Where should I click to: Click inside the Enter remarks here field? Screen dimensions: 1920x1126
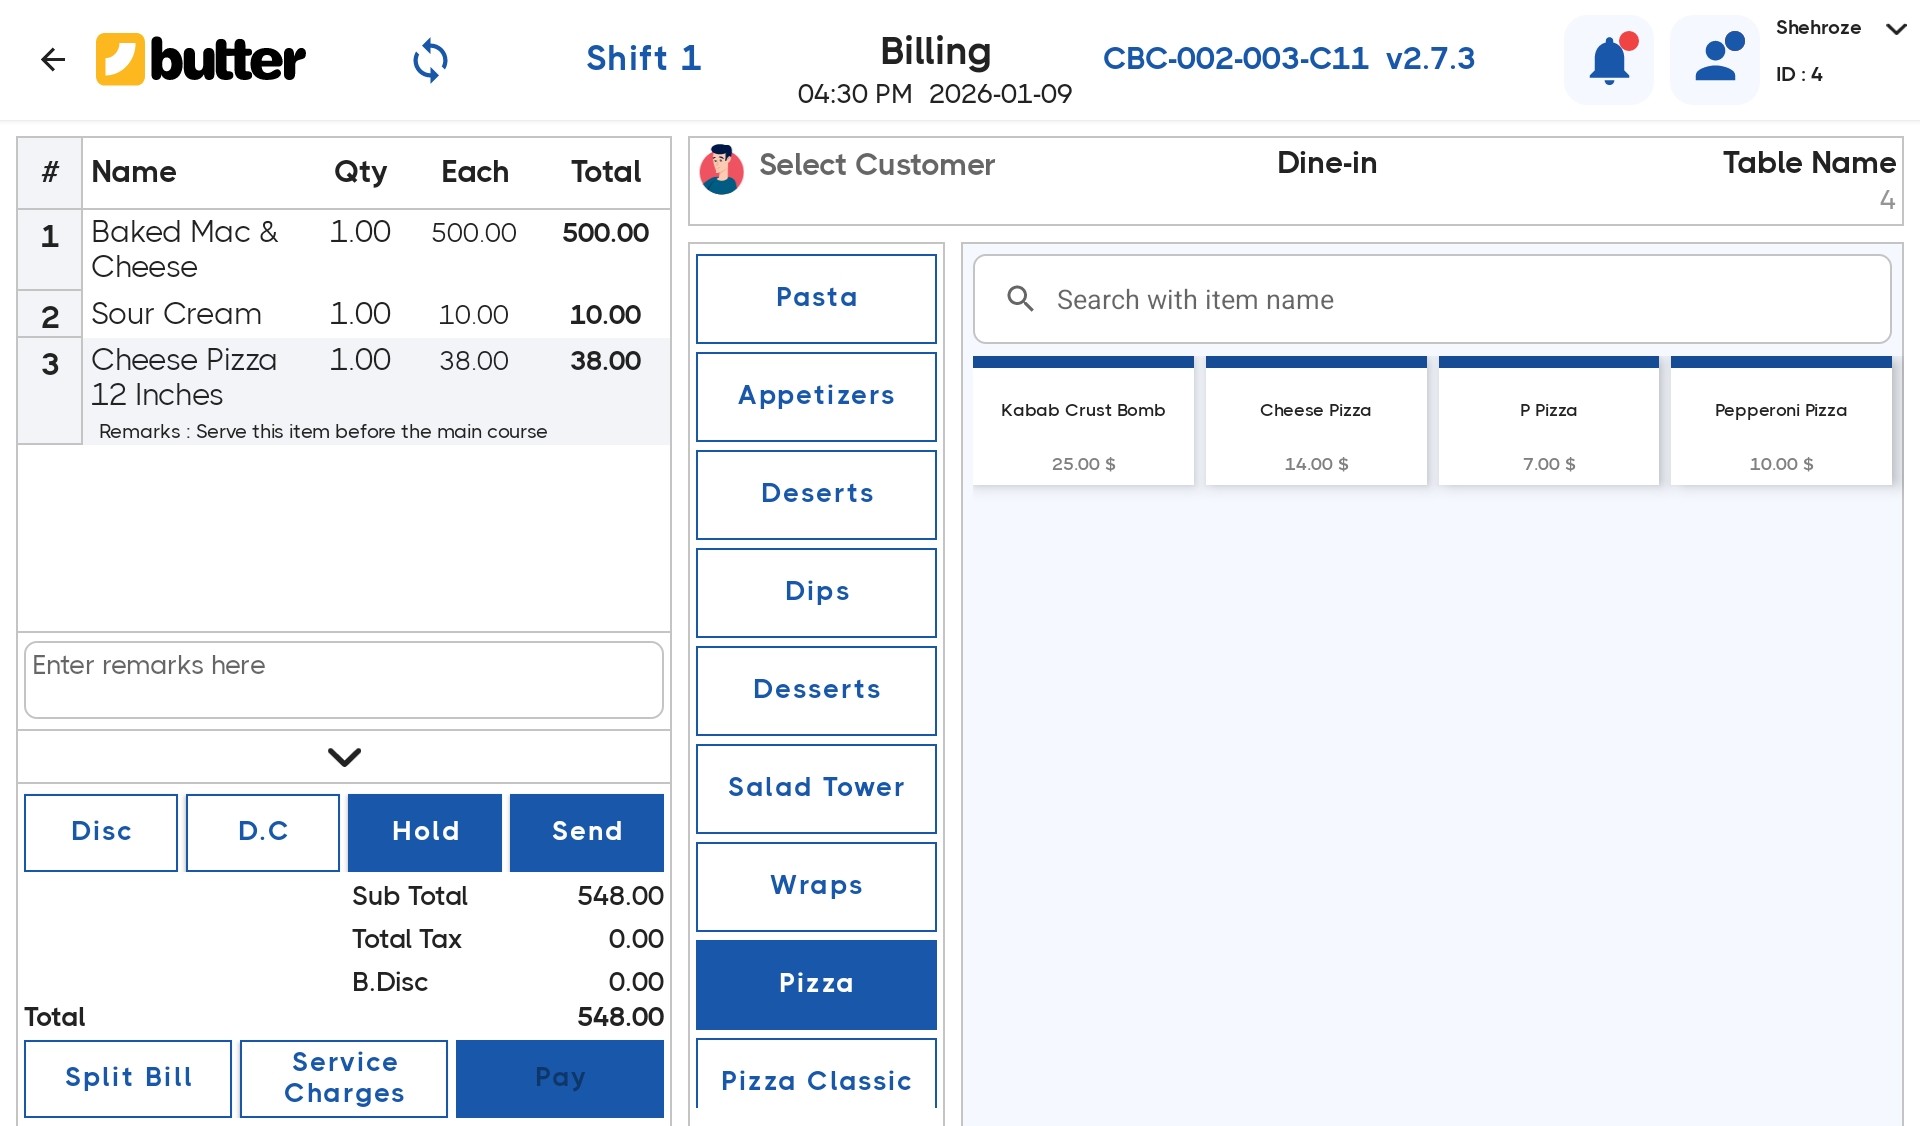coord(344,679)
